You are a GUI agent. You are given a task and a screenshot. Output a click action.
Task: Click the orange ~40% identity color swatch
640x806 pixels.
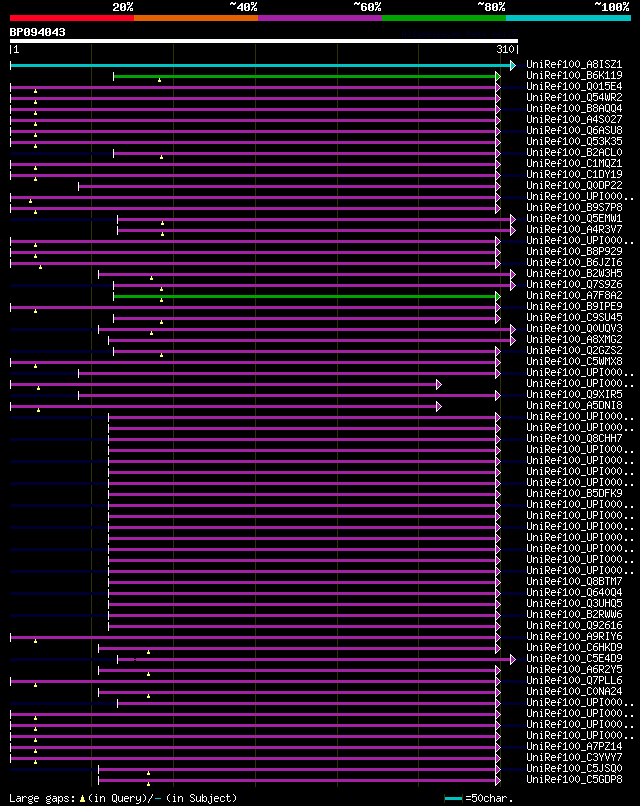(196, 18)
